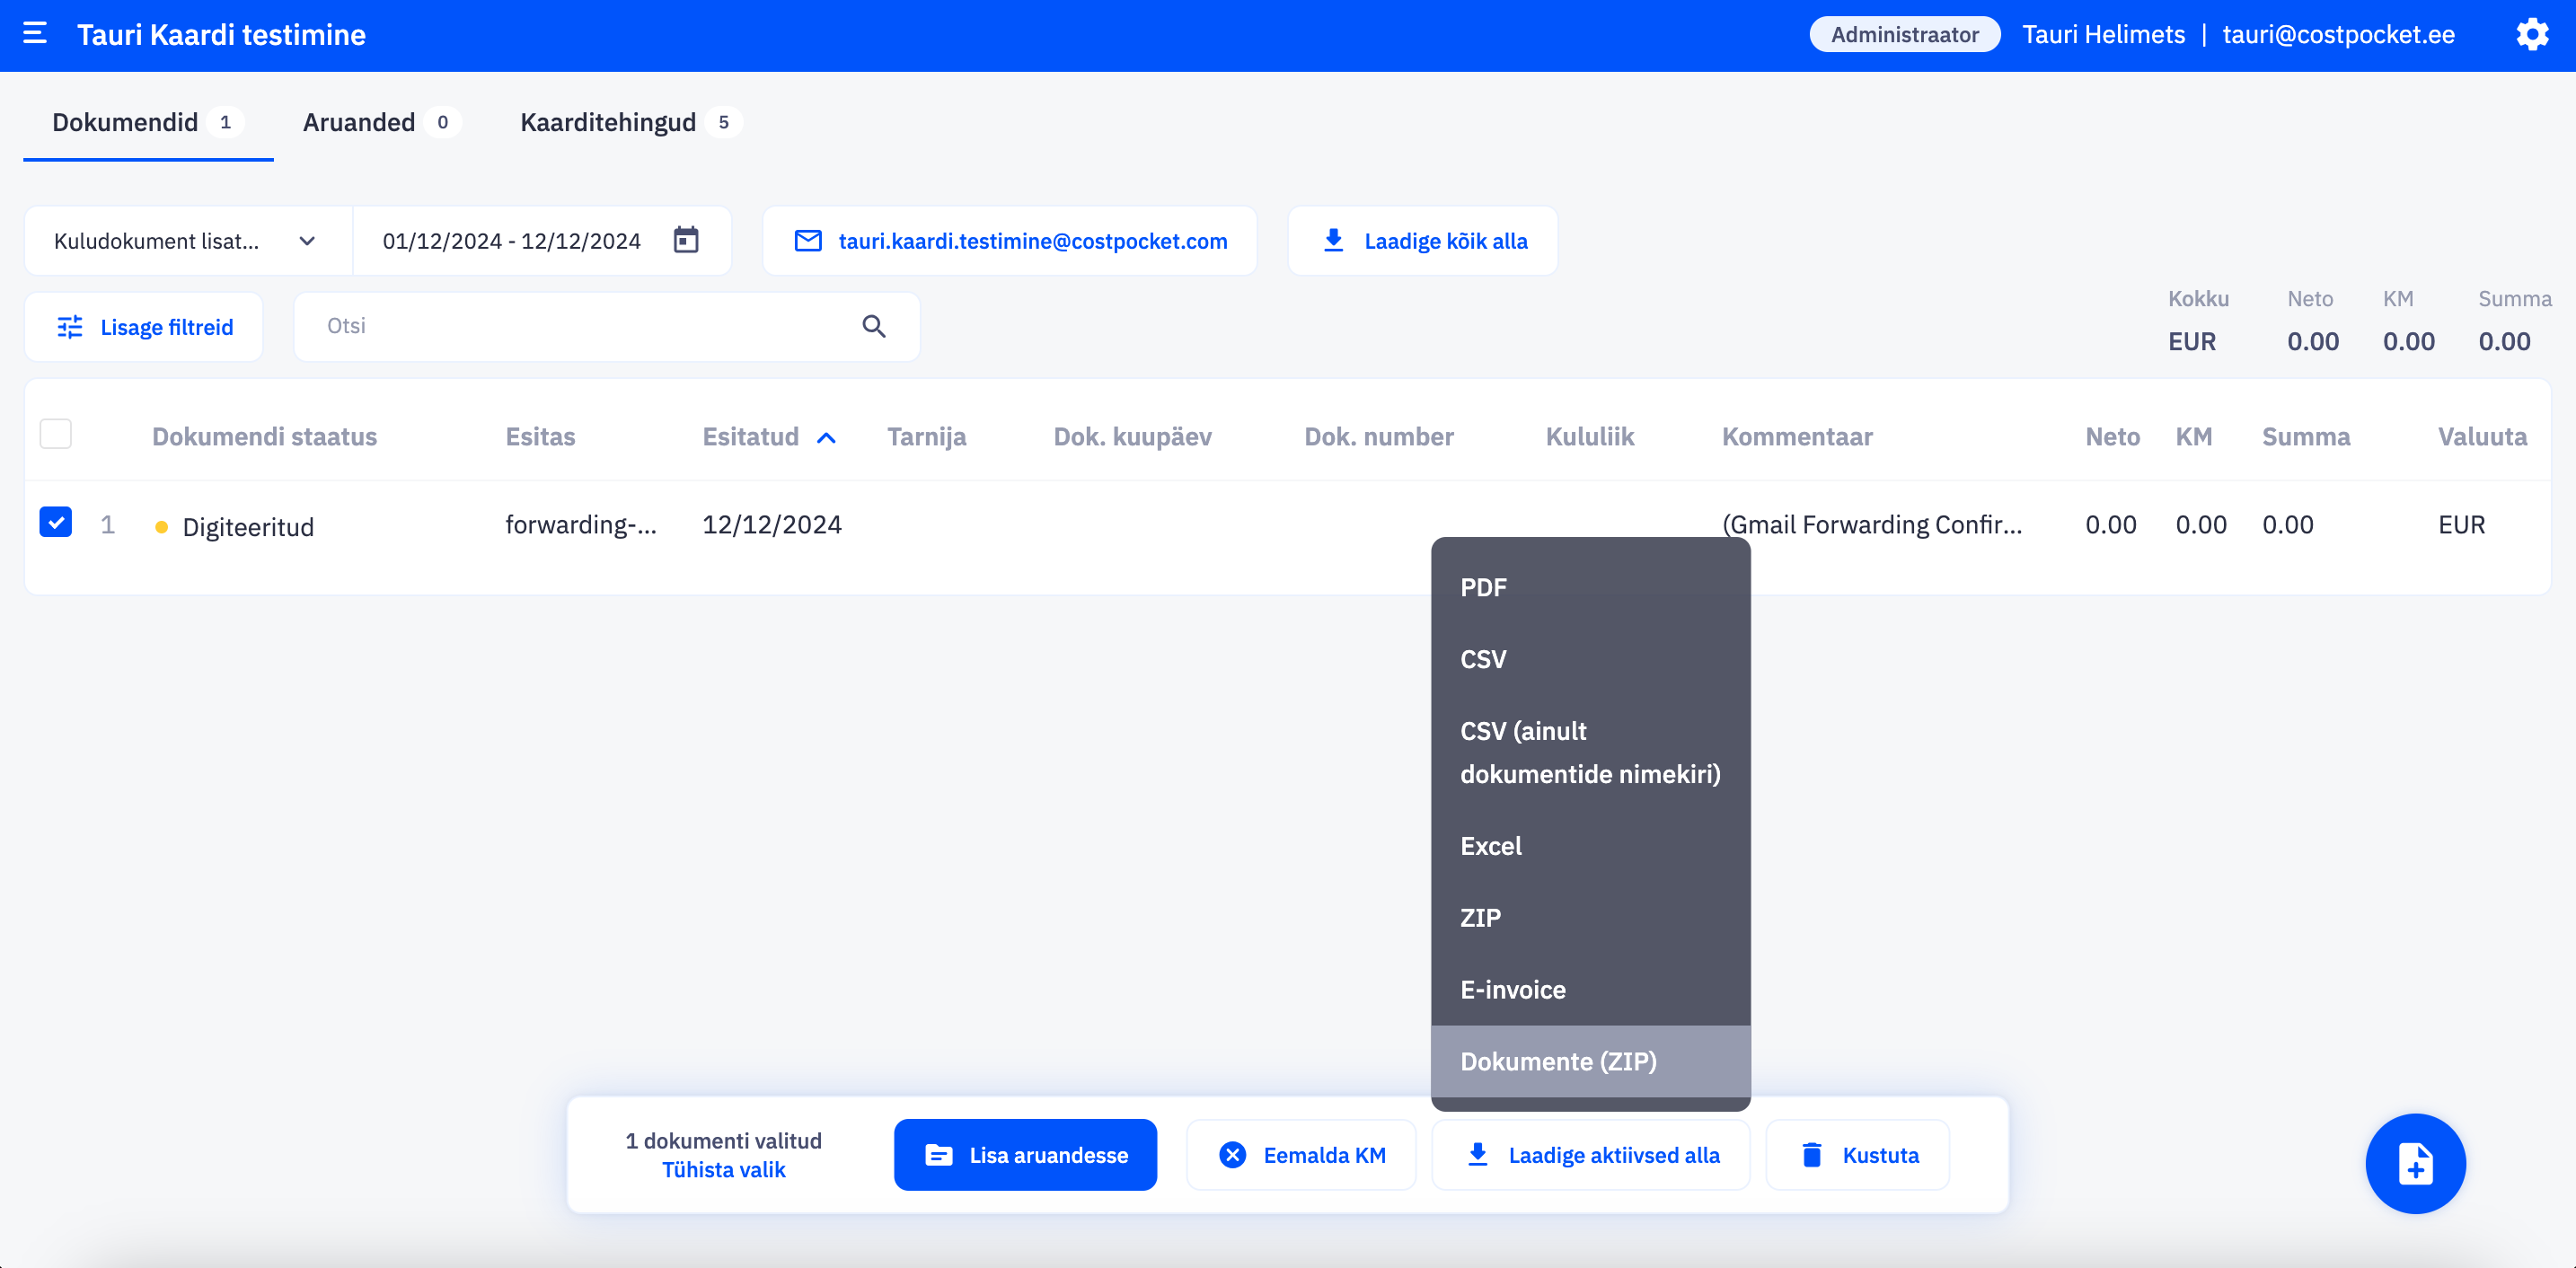Click the Kustuta delete button

click(1858, 1155)
